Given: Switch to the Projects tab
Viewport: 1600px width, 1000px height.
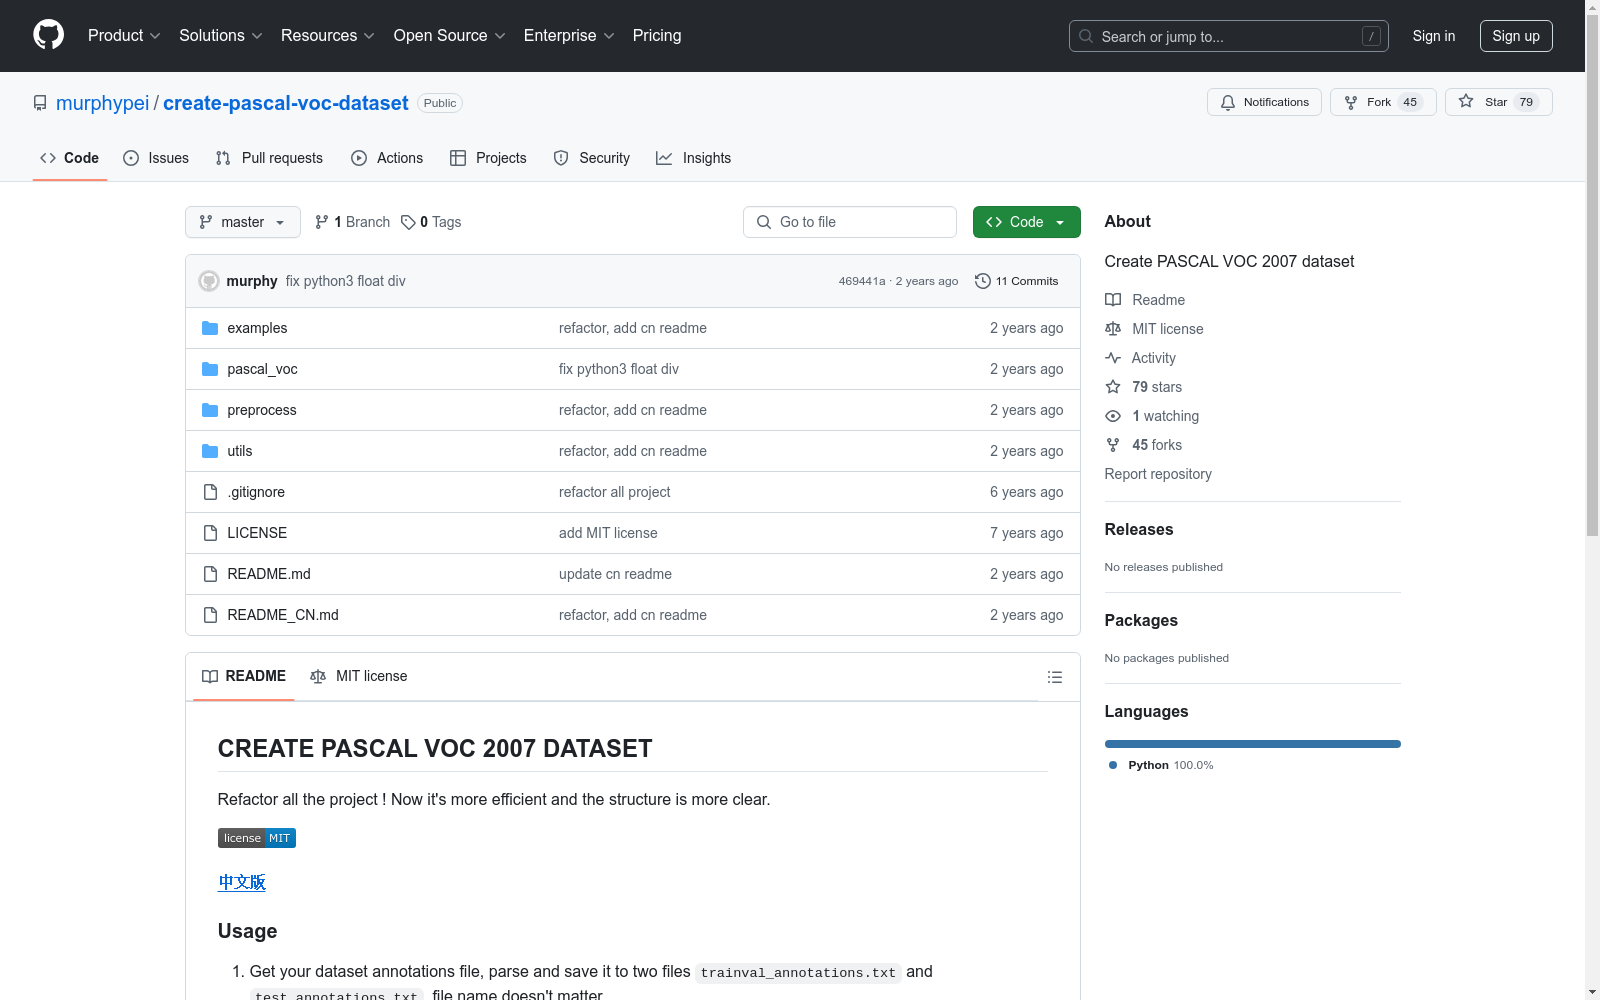Looking at the screenshot, I should click(x=488, y=158).
